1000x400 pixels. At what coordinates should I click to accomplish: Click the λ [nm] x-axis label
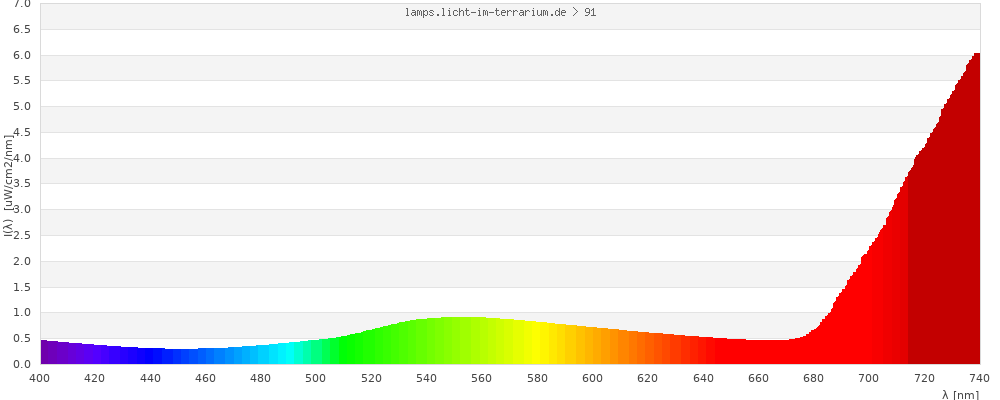tap(960, 394)
